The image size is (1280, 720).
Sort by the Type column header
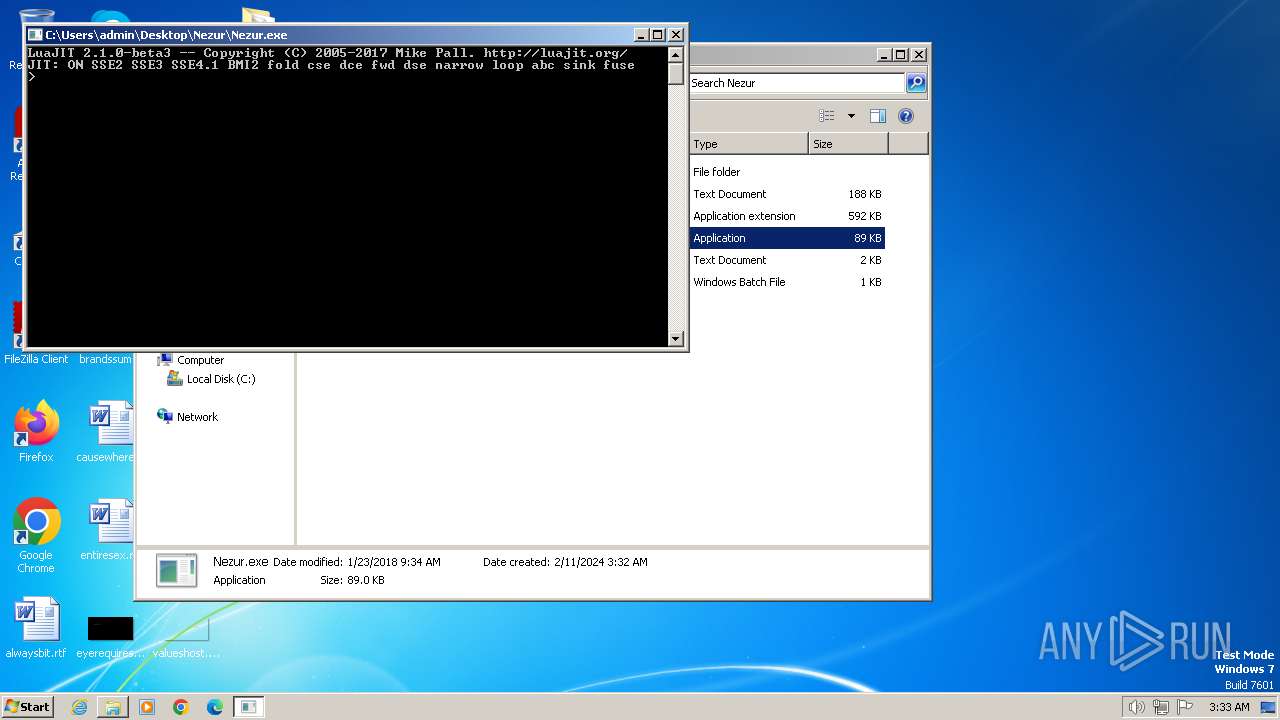pos(748,144)
